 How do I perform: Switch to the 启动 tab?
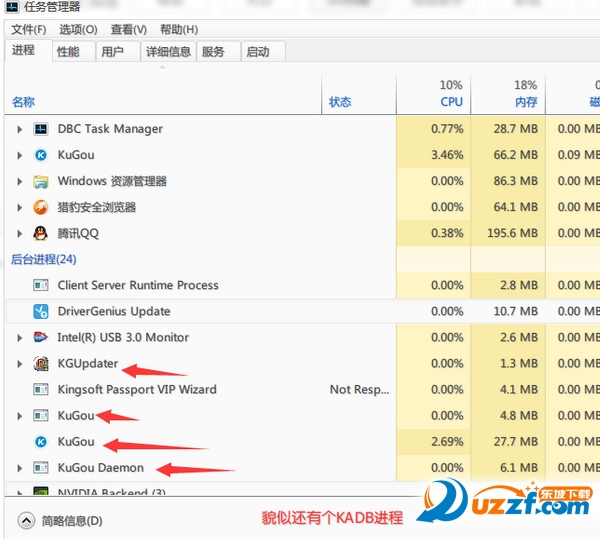click(x=263, y=51)
